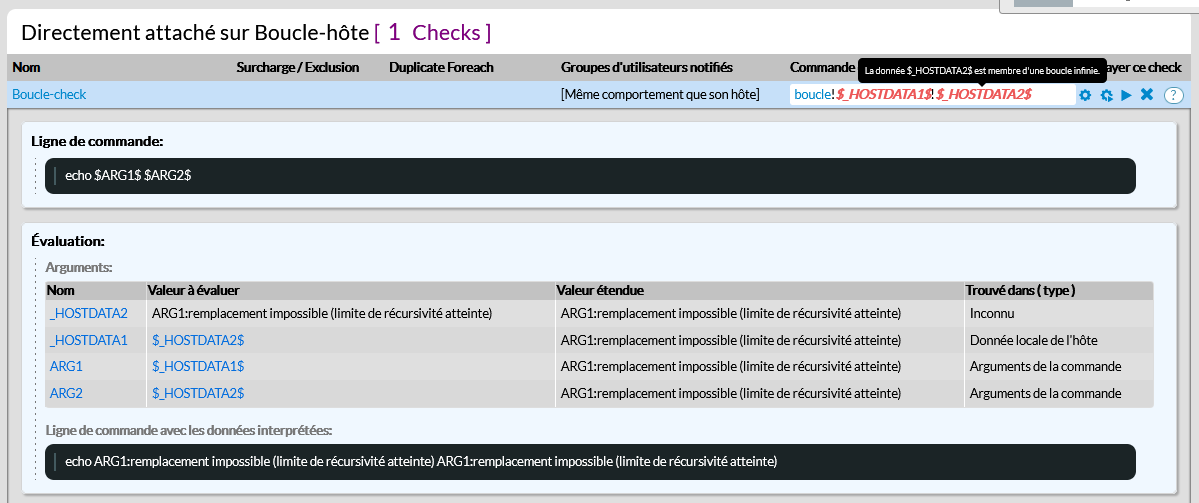Open the Boucle-check link

tap(49, 95)
